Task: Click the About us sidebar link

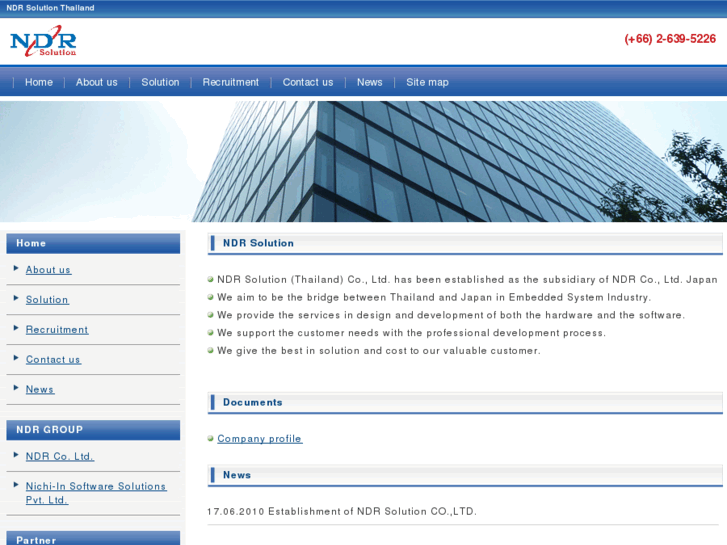Action: (48, 269)
